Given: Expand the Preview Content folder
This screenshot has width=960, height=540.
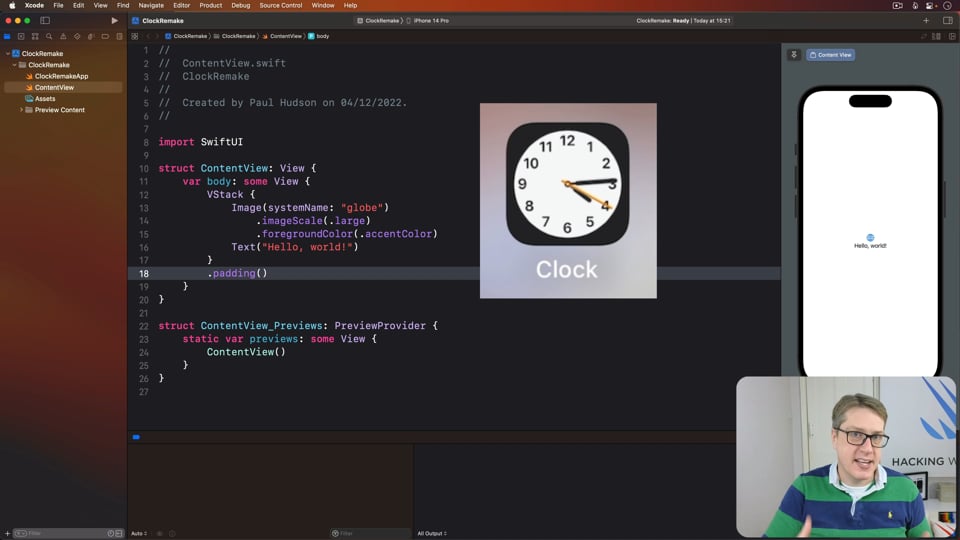Looking at the screenshot, I should point(21,110).
